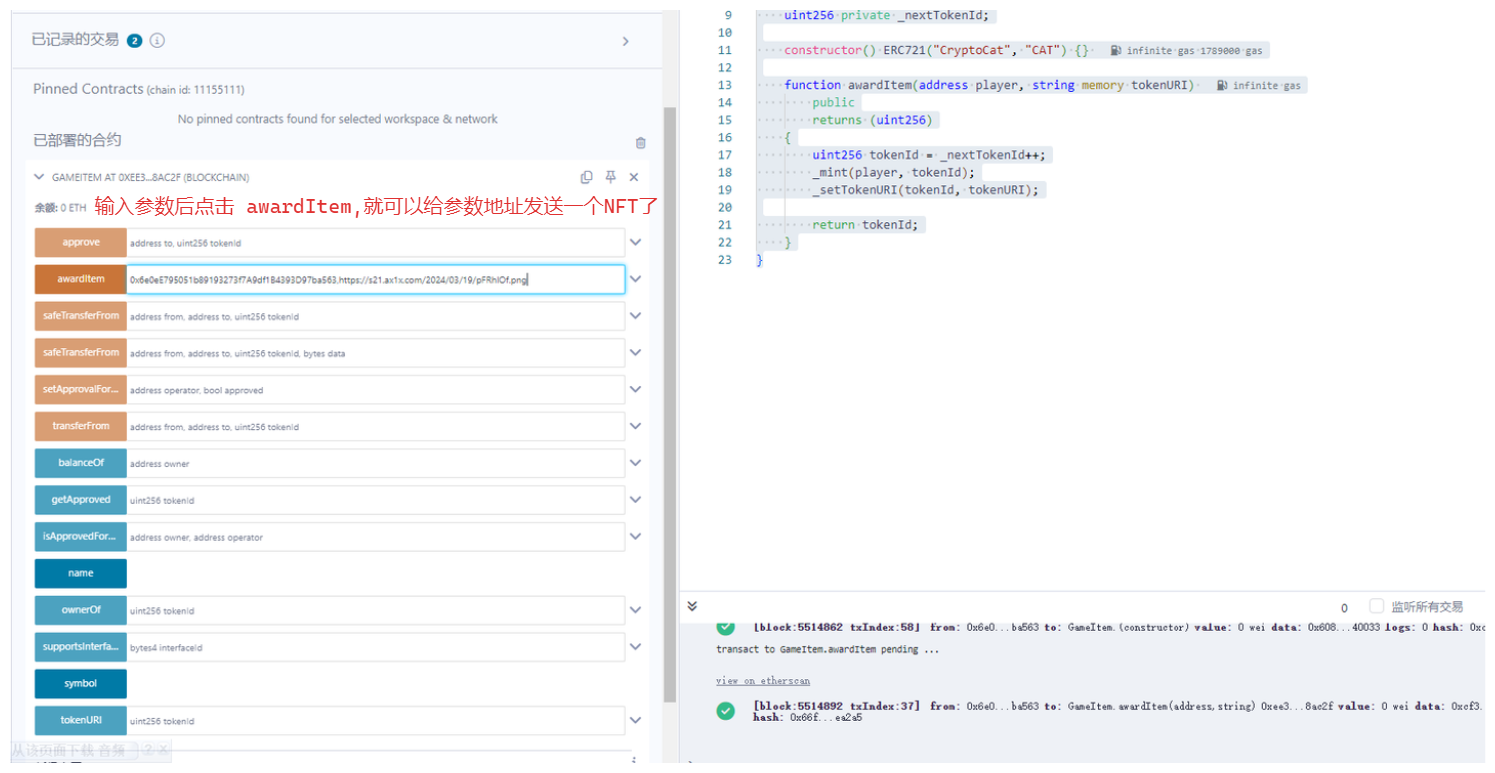Focus the getApproved tokenId input
Screen dimensions: 1495x773
376,500
